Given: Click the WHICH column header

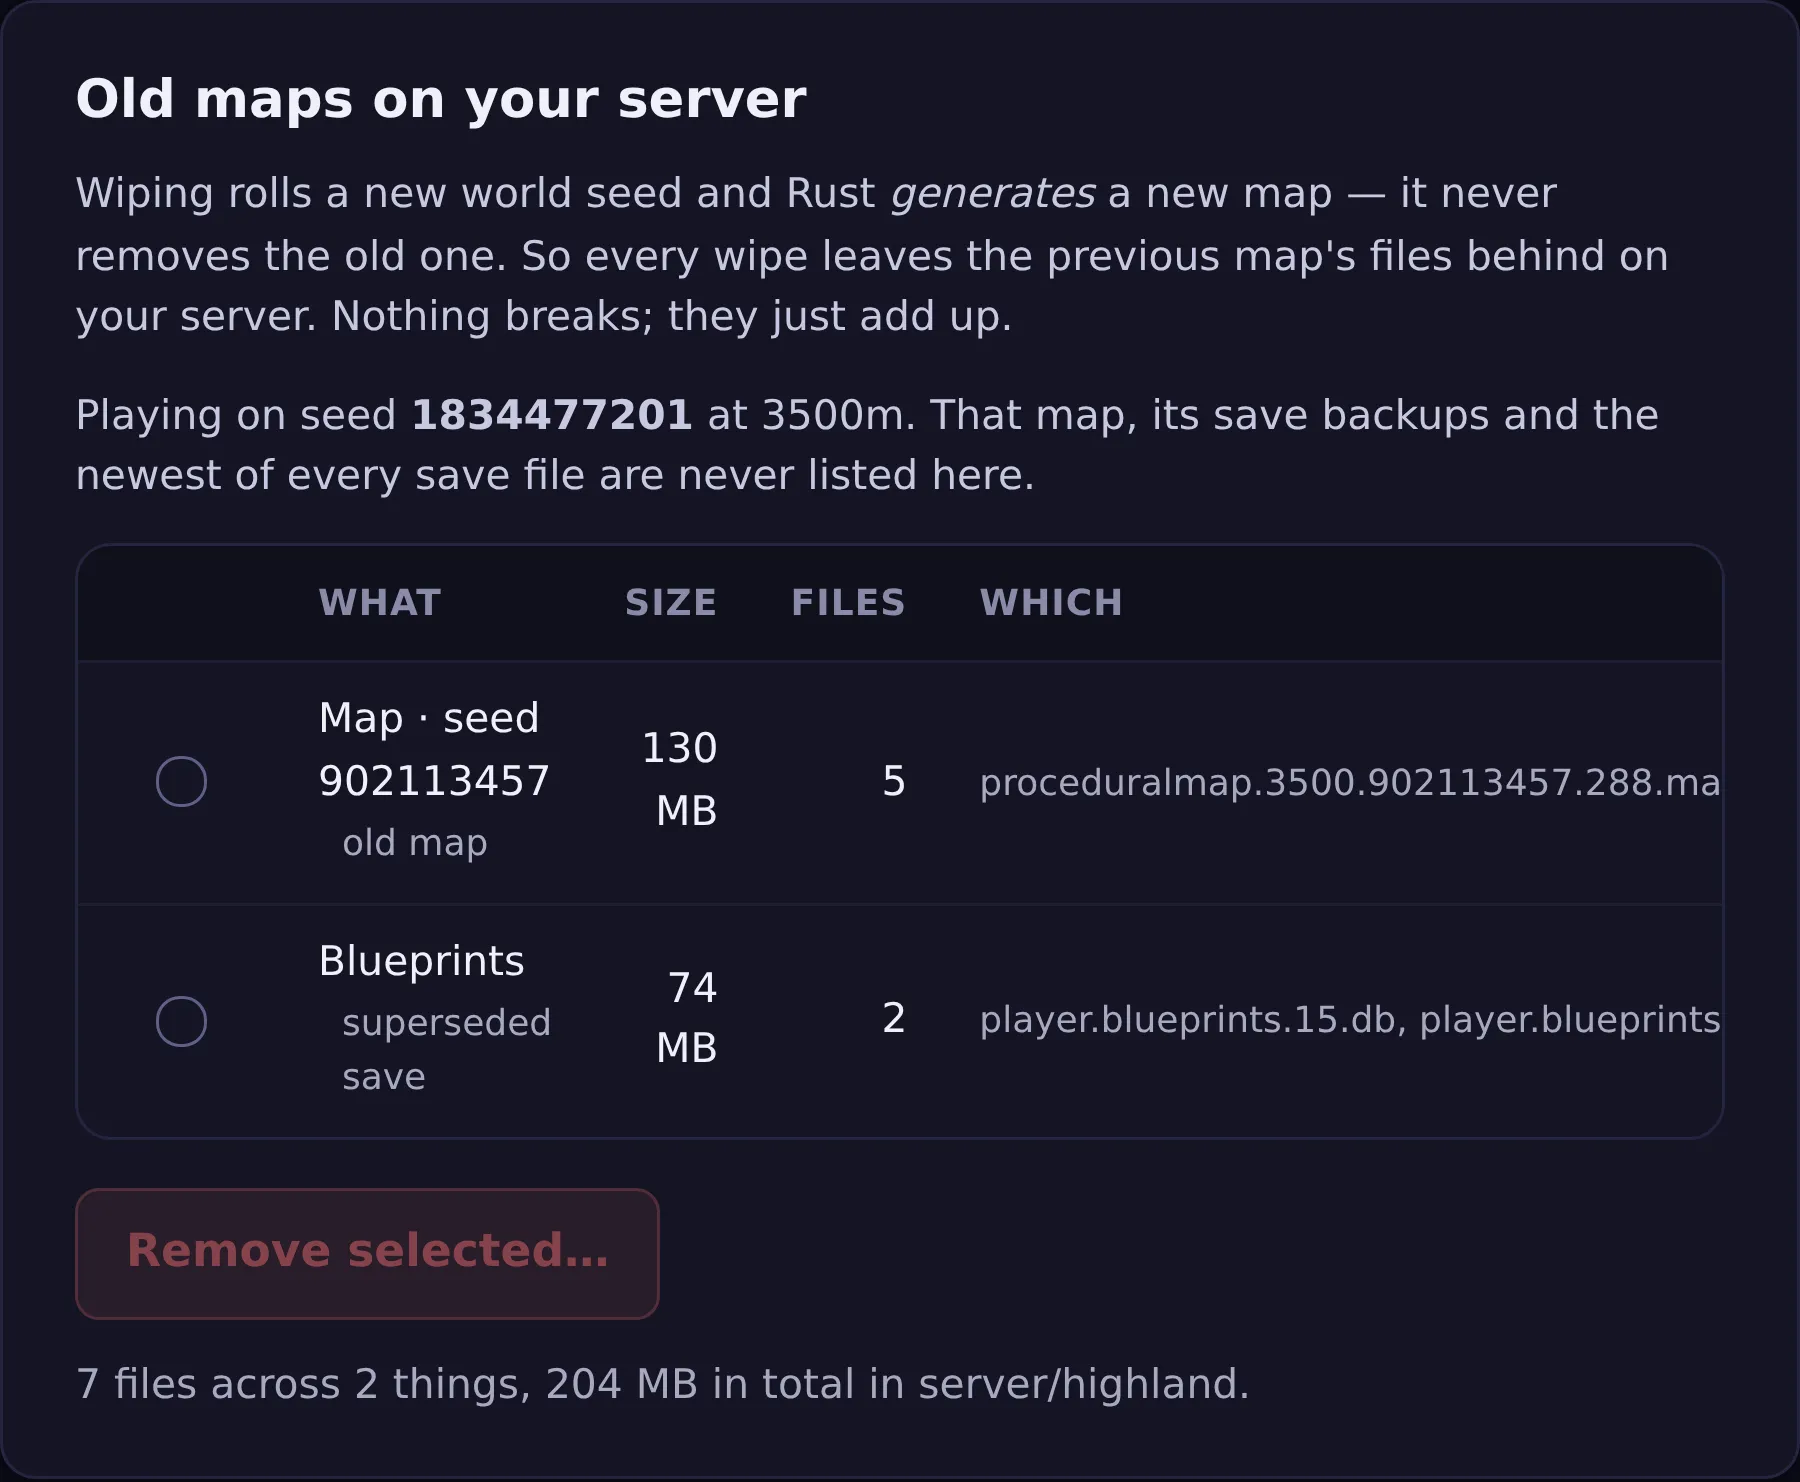Looking at the screenshot, I should point(1051,603).
